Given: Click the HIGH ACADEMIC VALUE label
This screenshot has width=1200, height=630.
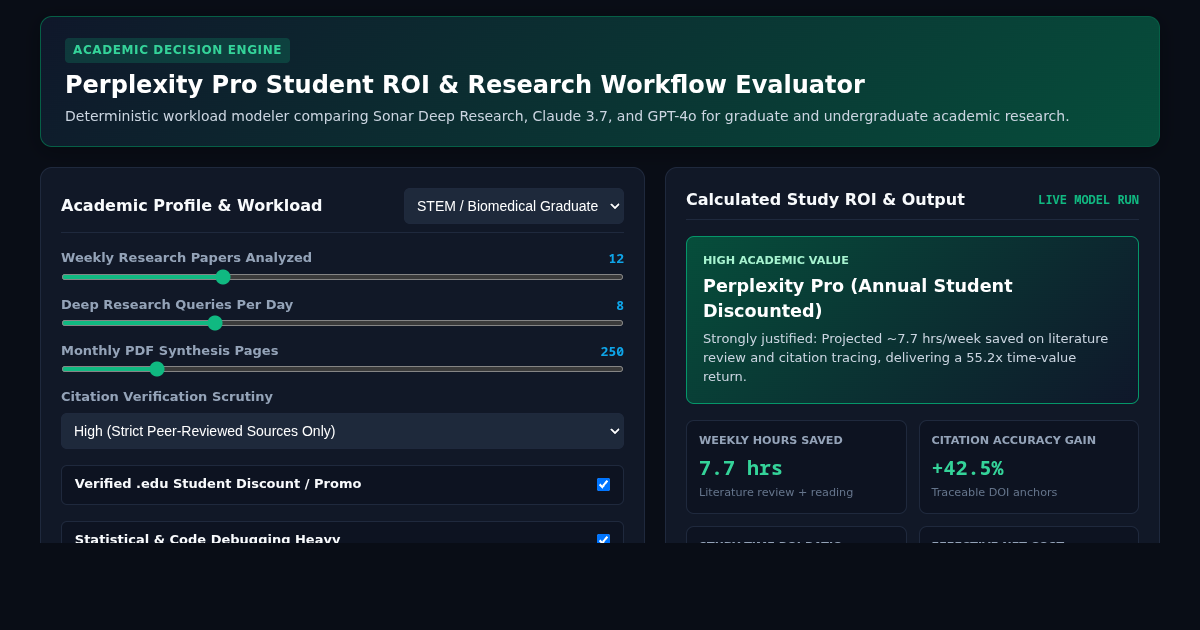Looking at the screenshot, I should click(776, 260).
